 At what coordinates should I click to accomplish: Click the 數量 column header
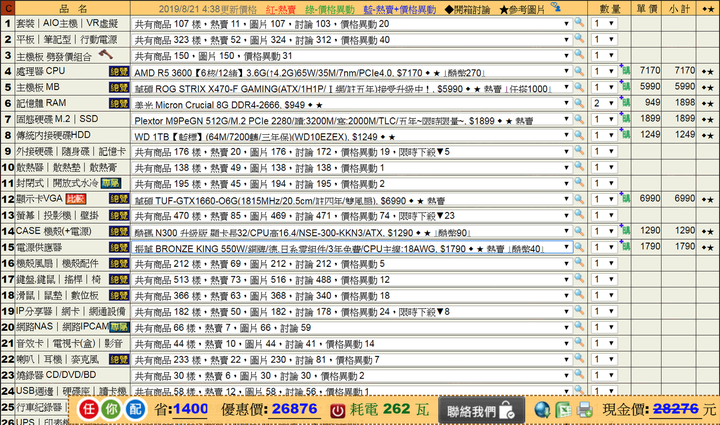point(610,9)
